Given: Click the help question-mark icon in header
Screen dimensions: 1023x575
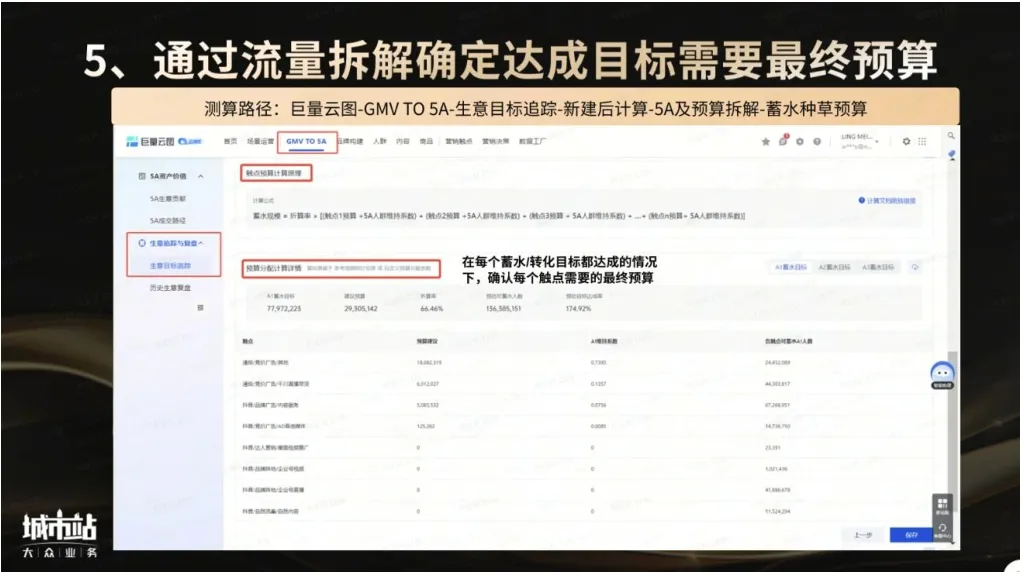Looking at the screenshot, I should tap(817, 142).
